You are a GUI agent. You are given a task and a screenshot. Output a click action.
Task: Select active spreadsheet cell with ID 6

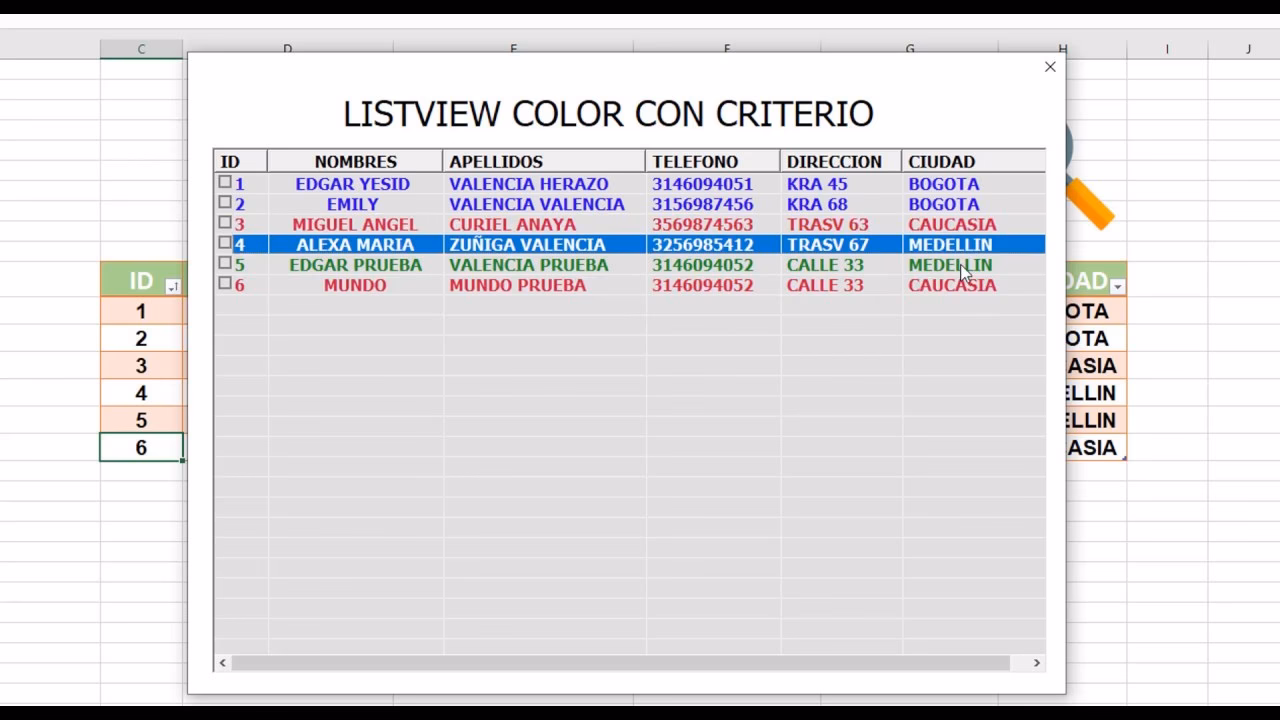(x=141, y=447)
